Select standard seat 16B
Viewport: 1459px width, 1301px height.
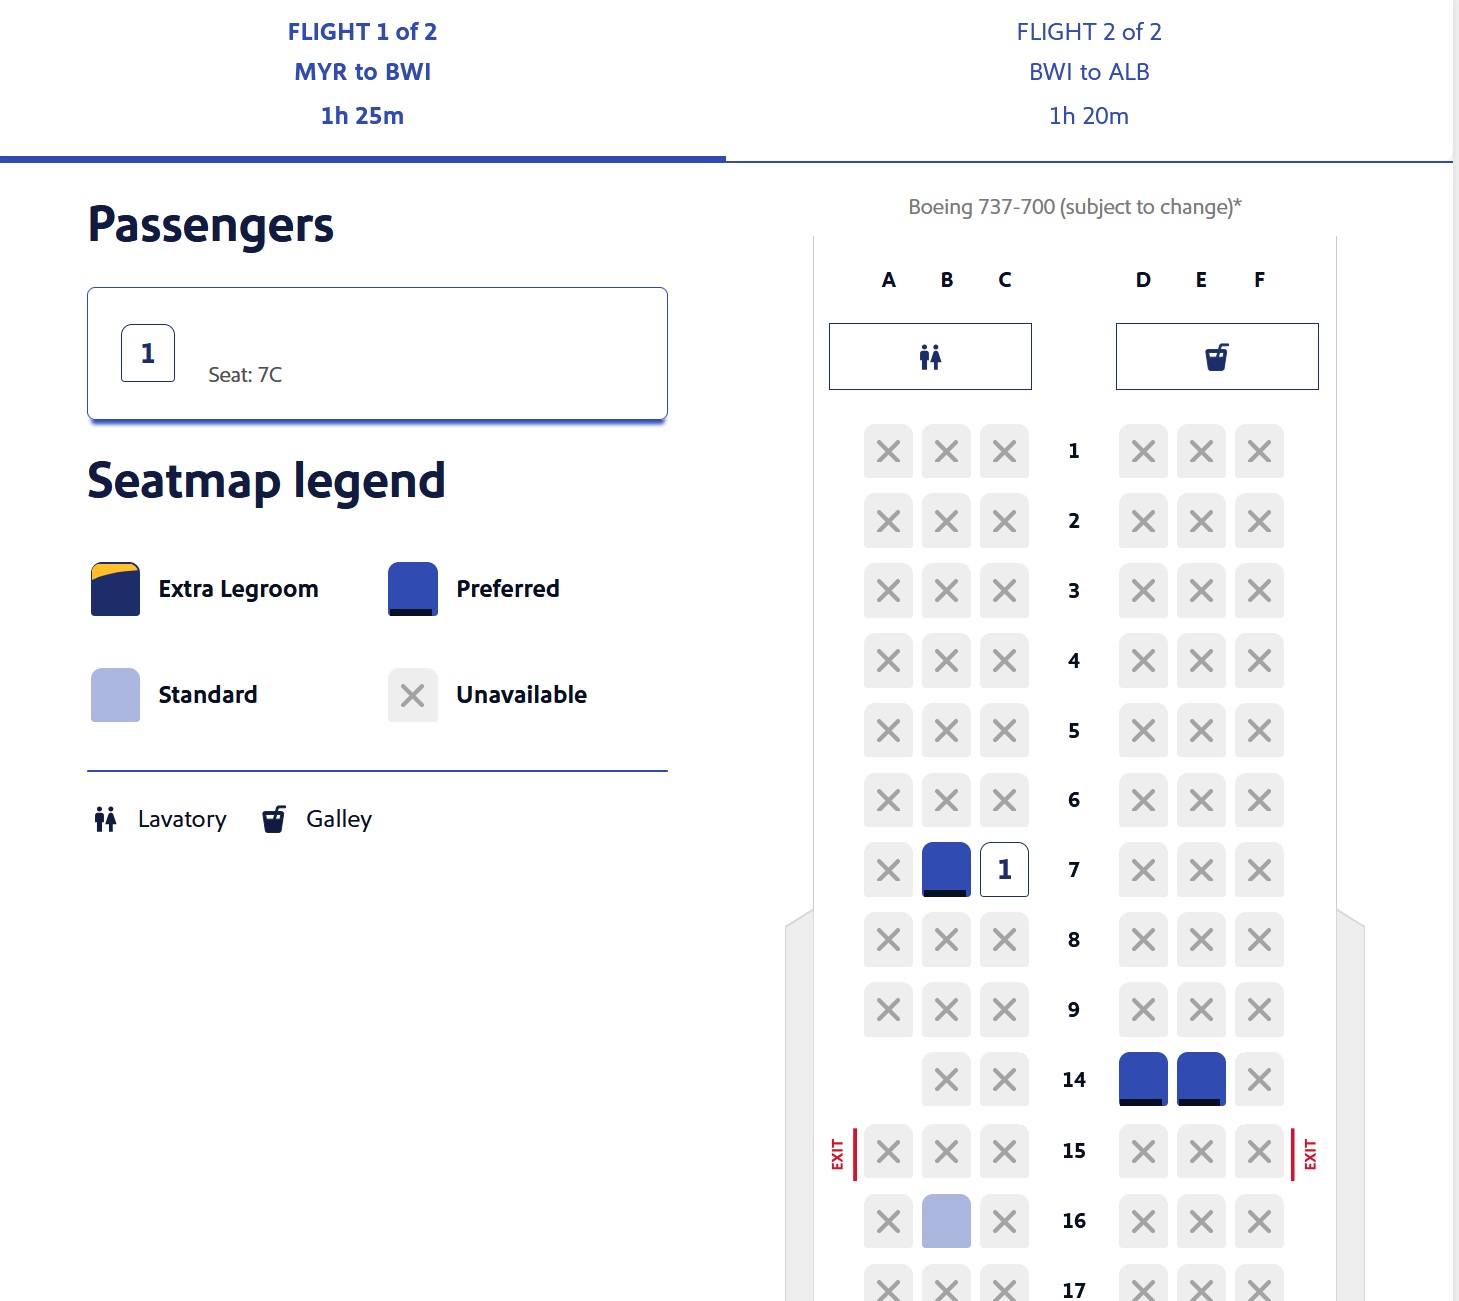pos(946,1220)
